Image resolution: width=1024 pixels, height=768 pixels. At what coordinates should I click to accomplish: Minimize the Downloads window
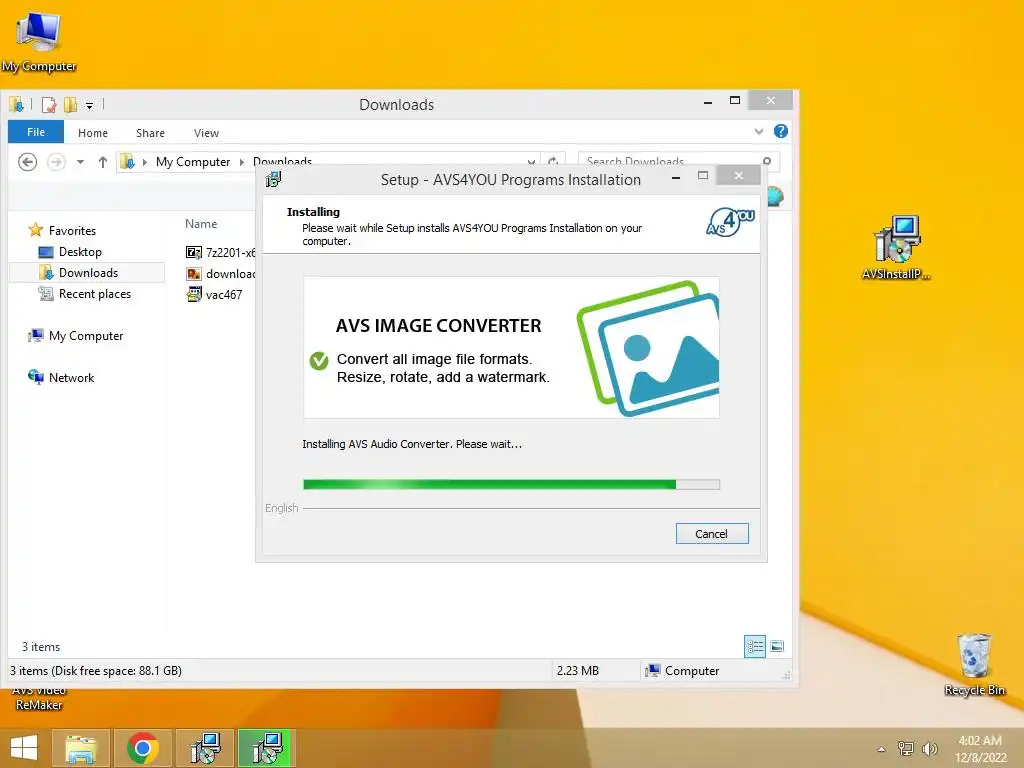pyautogui.click(x=708, y=102)
